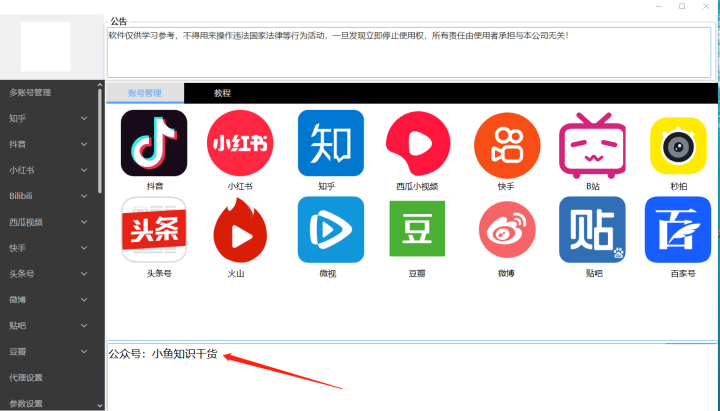The image size is (720, 411).
Task: Open the Tieba (贴吧) blue icon
Action: [592, 230]
